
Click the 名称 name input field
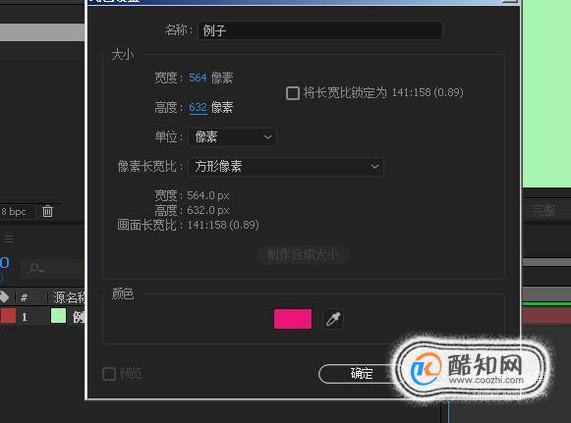[320, 30]
